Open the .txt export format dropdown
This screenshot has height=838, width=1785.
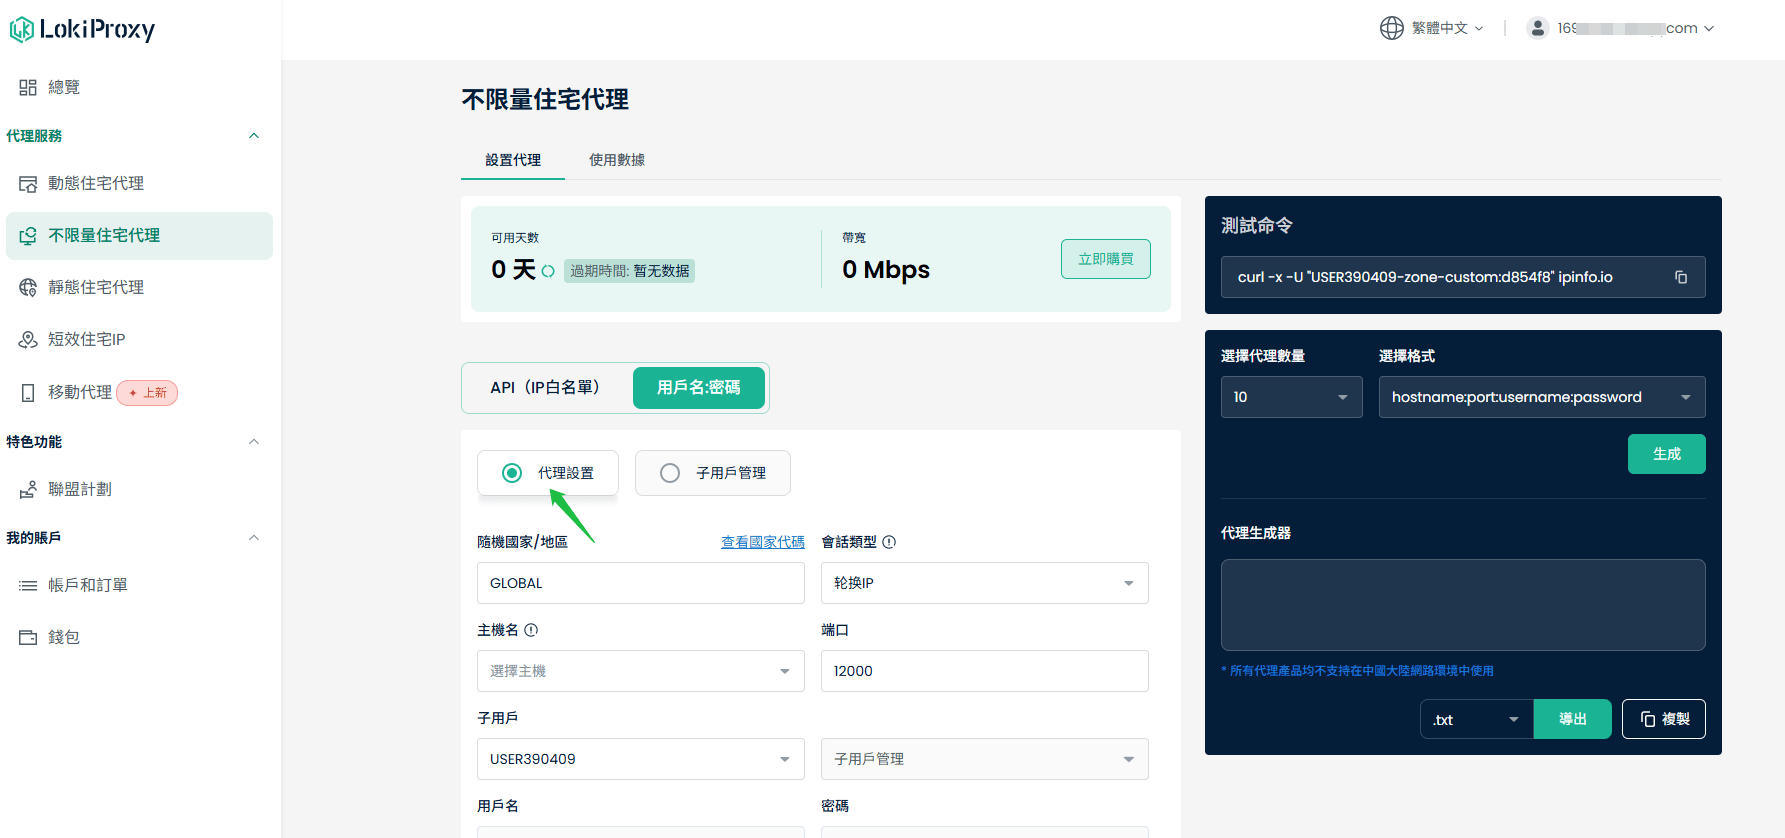(1477, 719)
